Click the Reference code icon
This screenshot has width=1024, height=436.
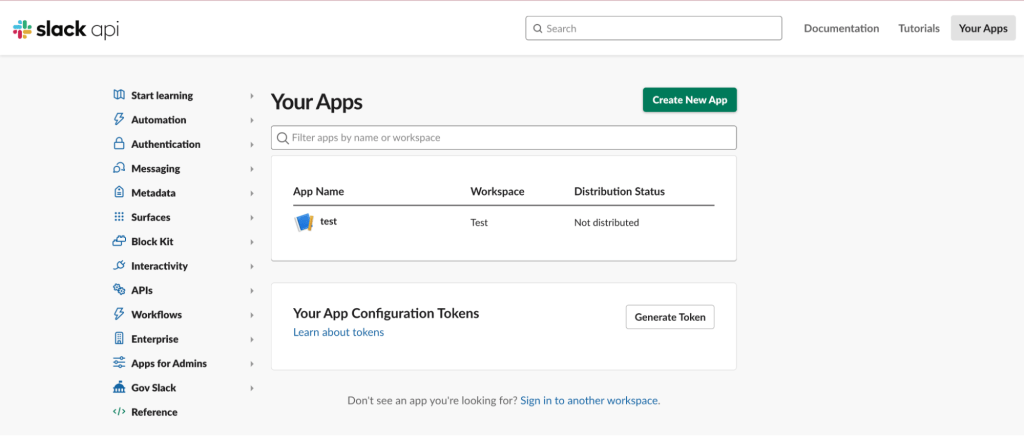coord(119,412)
